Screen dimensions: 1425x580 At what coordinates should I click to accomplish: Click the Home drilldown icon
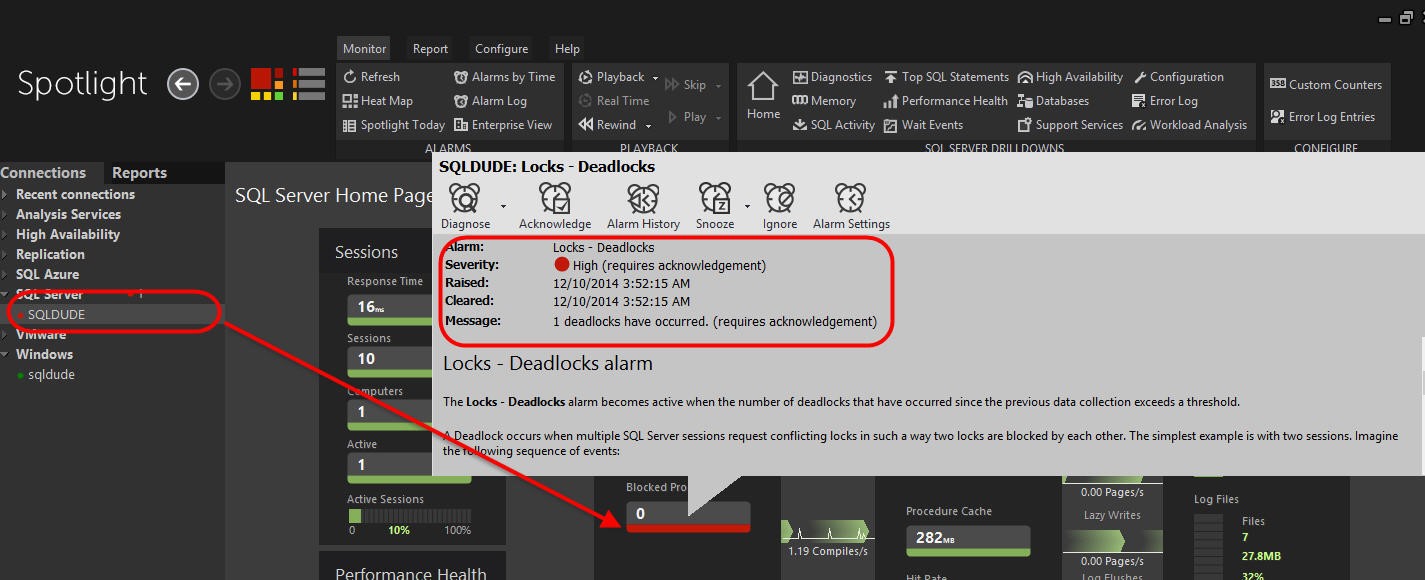click(x=763, y=96)
